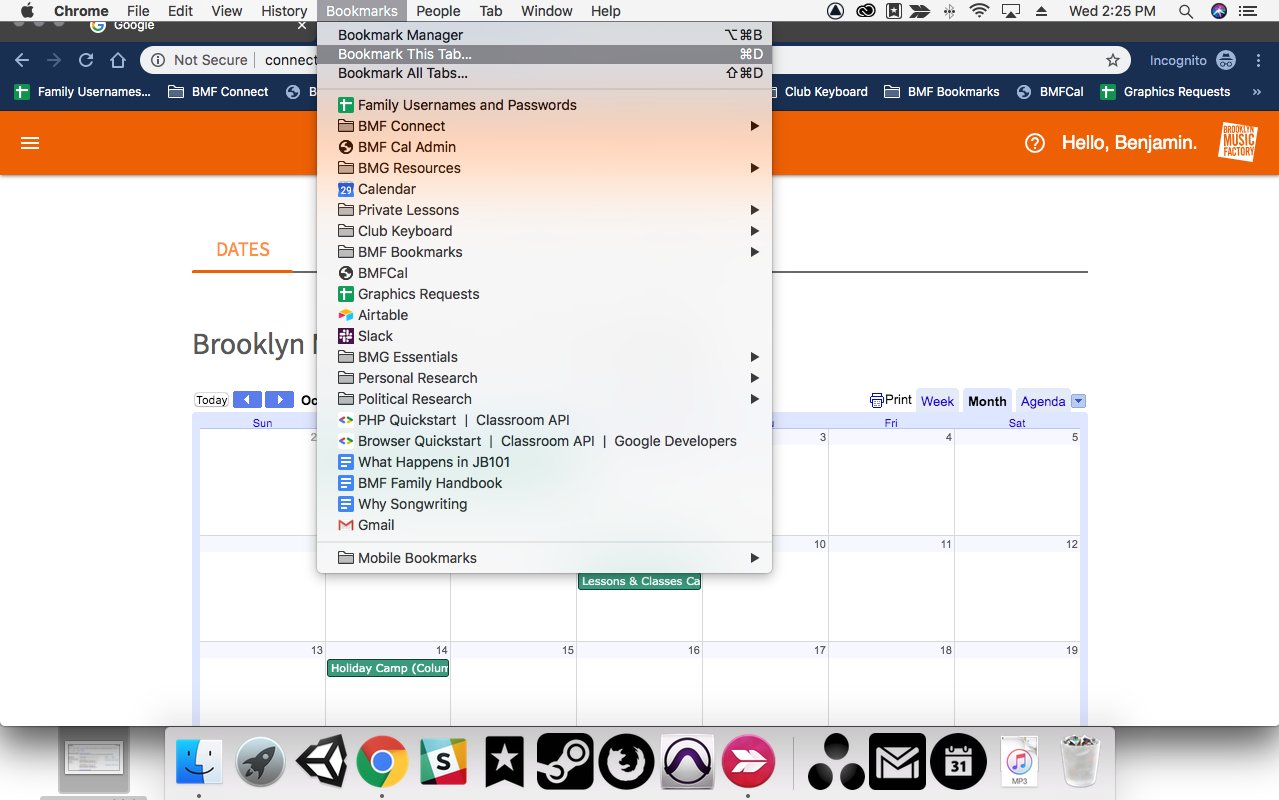Open the Trash in the dock

click(x=1079, y=762)
